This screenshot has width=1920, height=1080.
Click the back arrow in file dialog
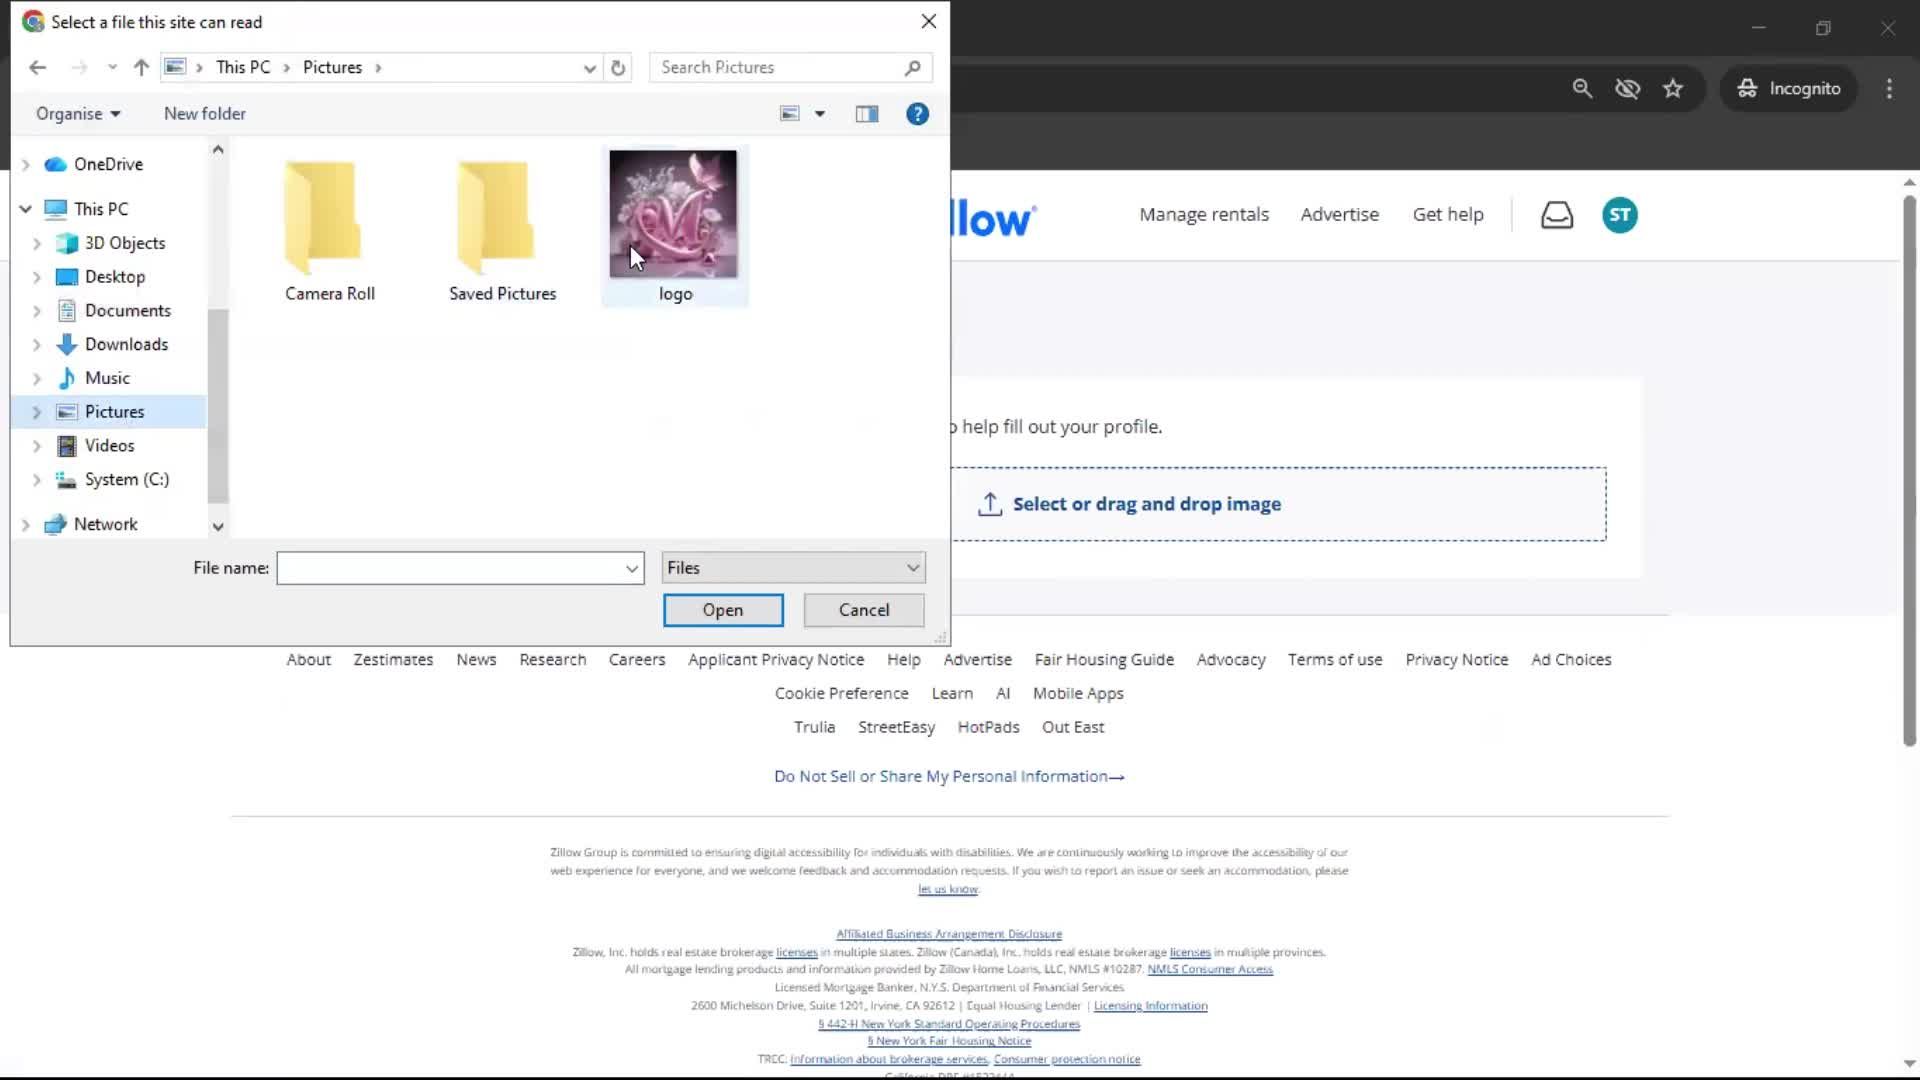[x=37, y=67]
